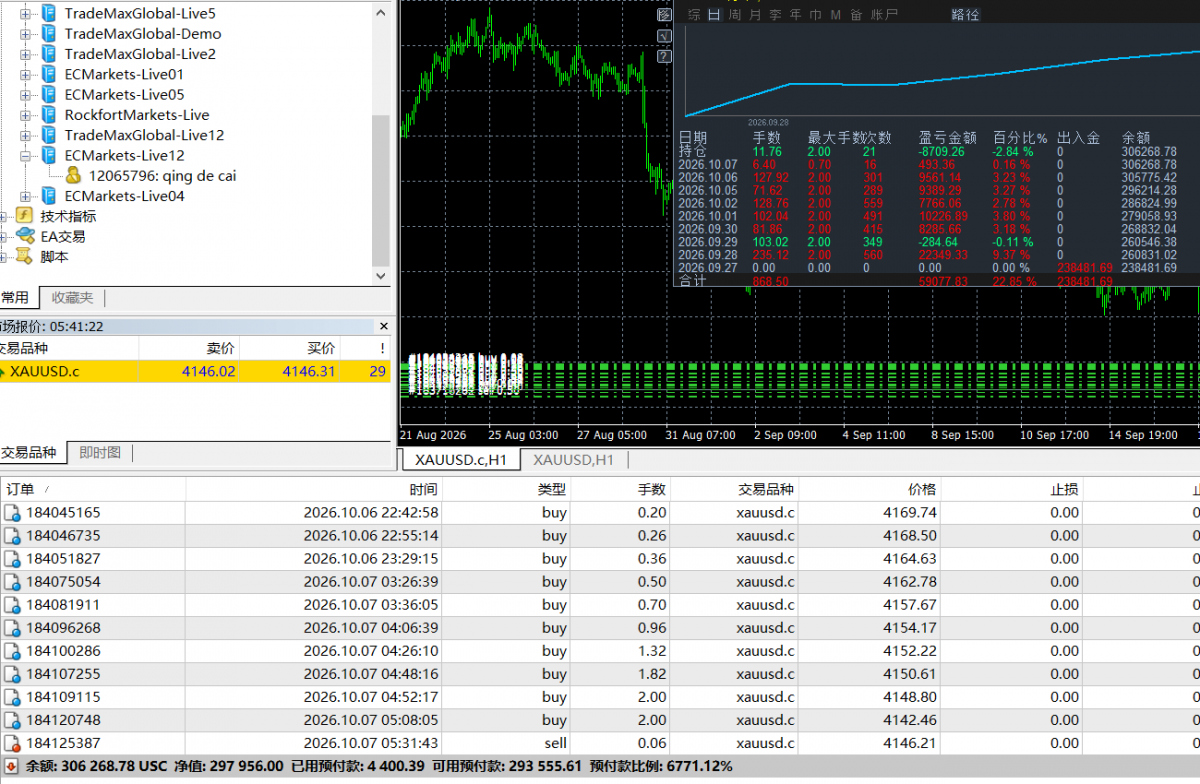Screen dimensions: 1200x784
Task: Click the server icon beside ECMarkets-Live01
Action: click(48, 74)
